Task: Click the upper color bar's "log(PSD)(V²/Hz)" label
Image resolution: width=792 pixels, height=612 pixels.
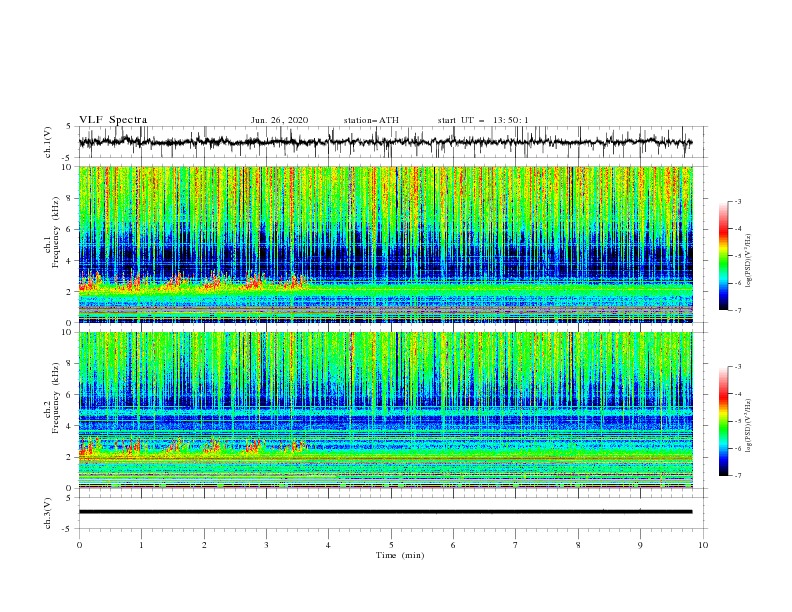Action: (749, 261)
